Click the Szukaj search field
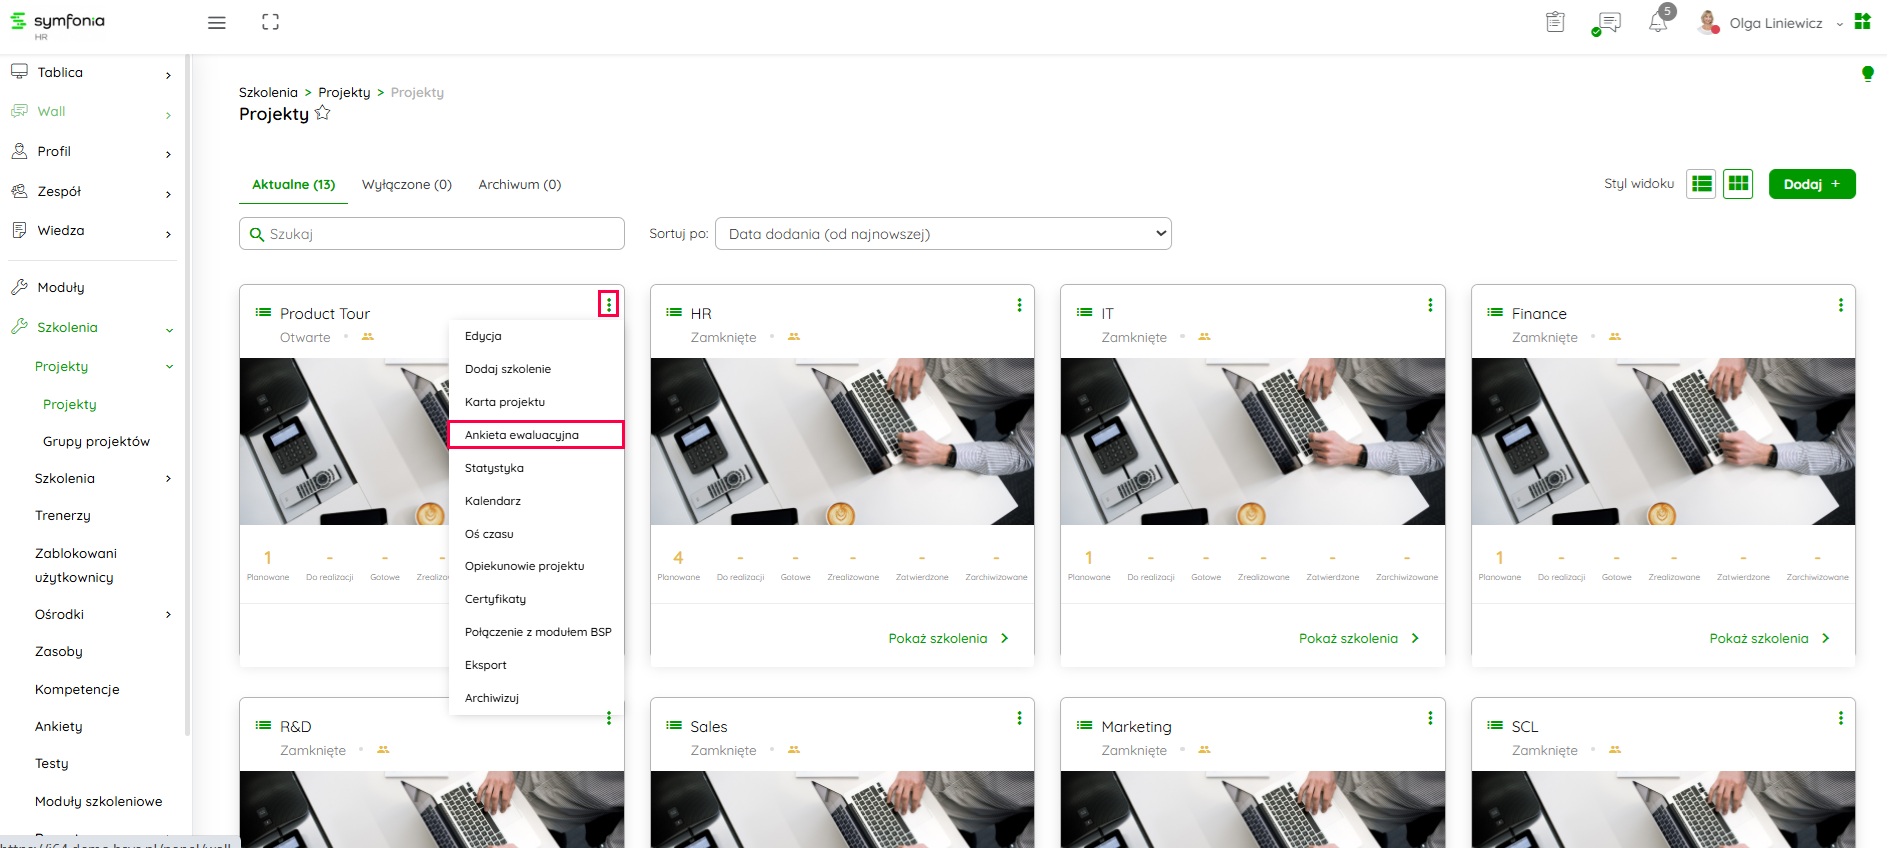Image resolution: width=1895 pixels, height=848 pixels. click(x=432, y=234)
